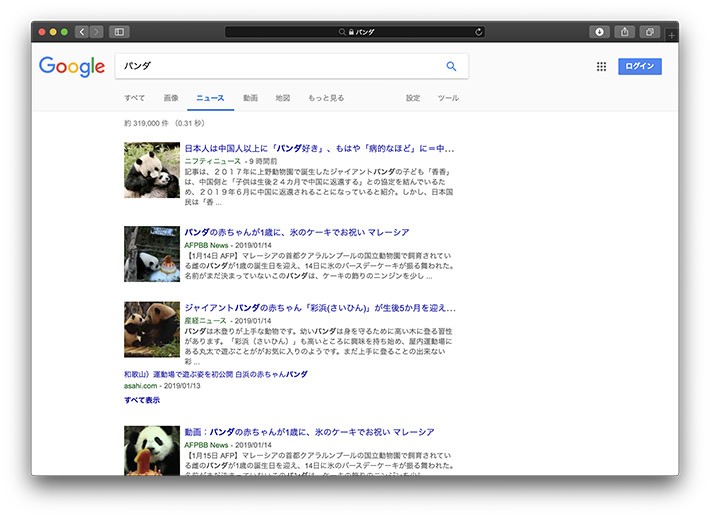
Task: Reload the page with the refresh icon
Action: 479,32
